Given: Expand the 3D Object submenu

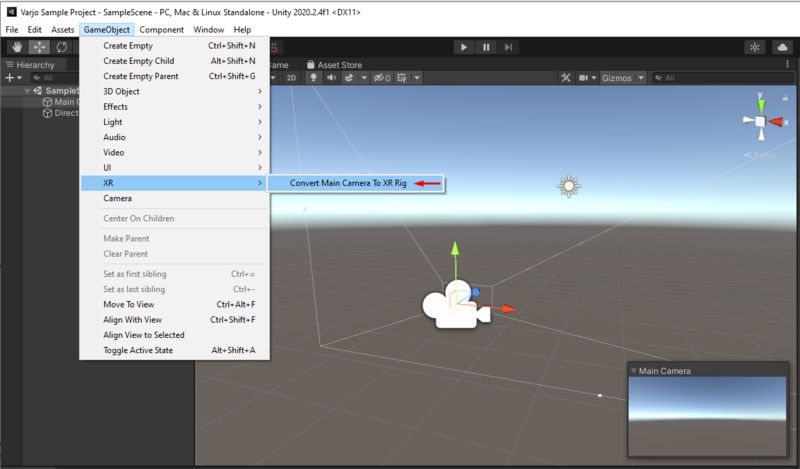Looking at the screenshot, I should click(174, 91).
